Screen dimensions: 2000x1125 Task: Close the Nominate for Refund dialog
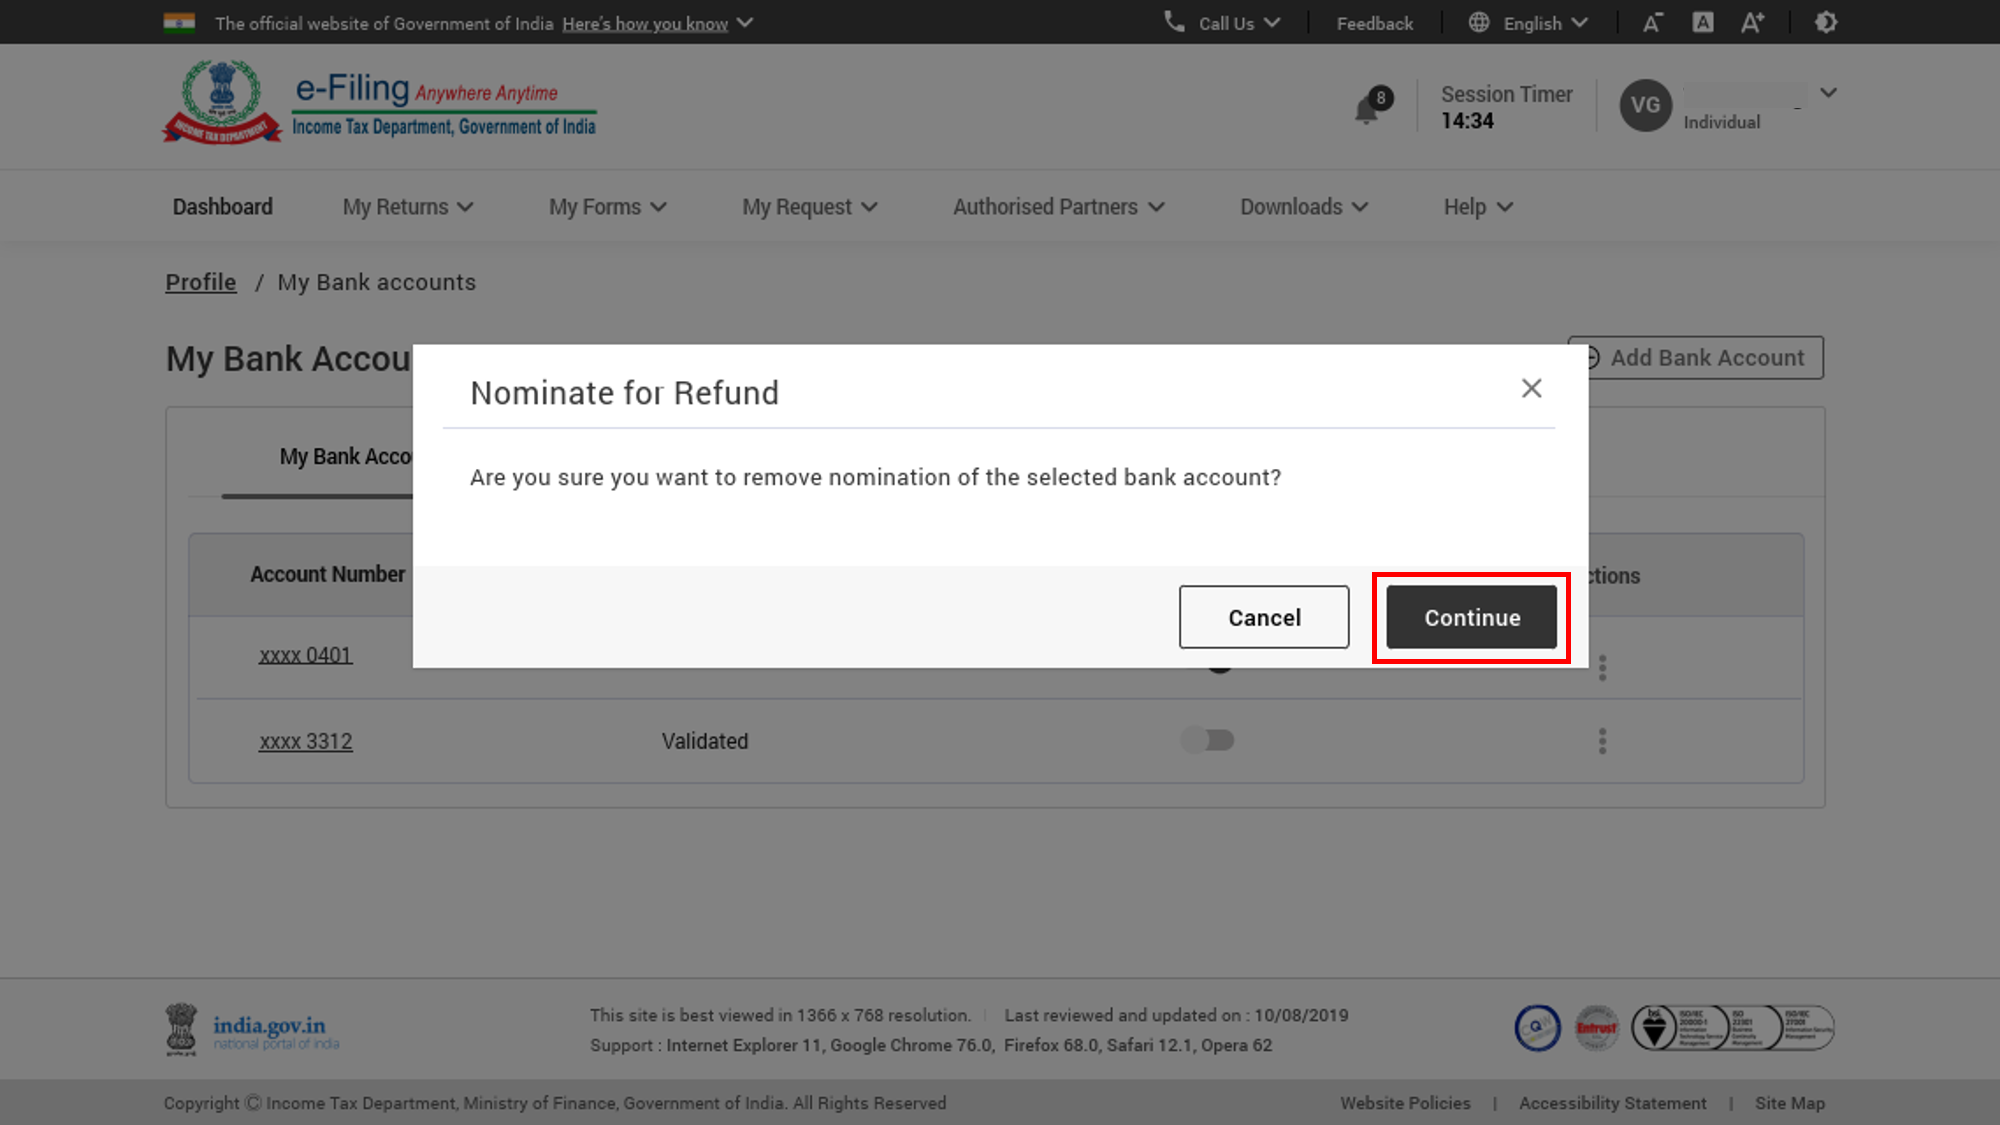tap(1531, 388)
